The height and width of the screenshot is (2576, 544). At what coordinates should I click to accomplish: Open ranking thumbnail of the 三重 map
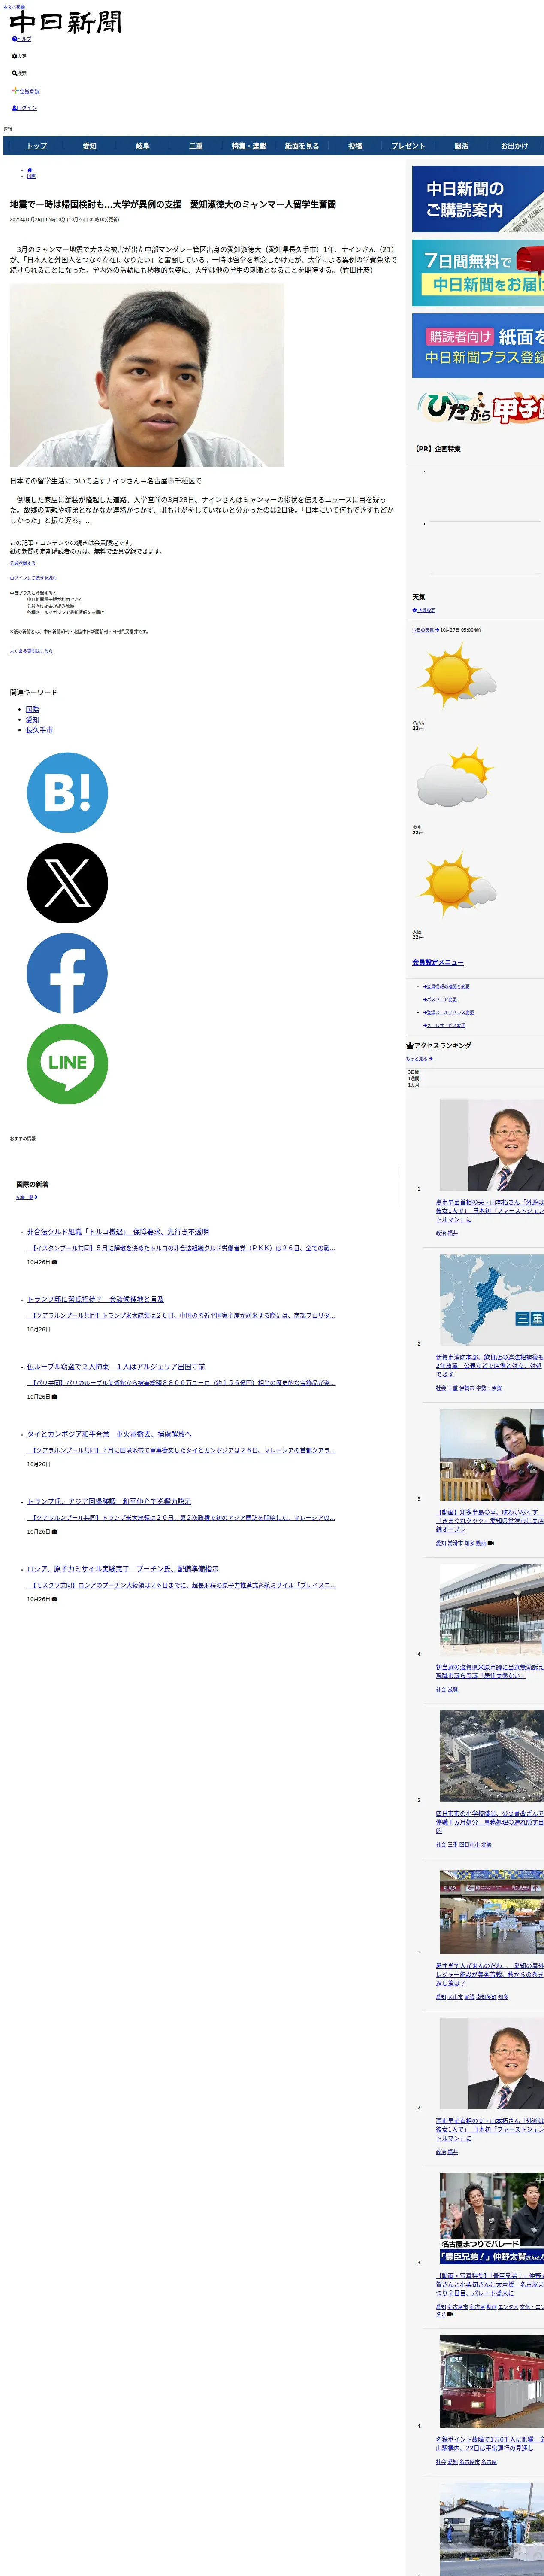pyautogui.click(x=492, y=1300)
